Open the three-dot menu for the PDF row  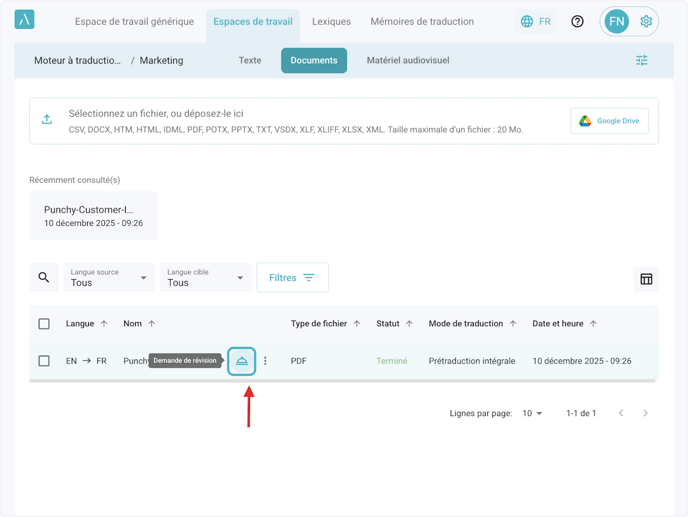pos(265,361)
